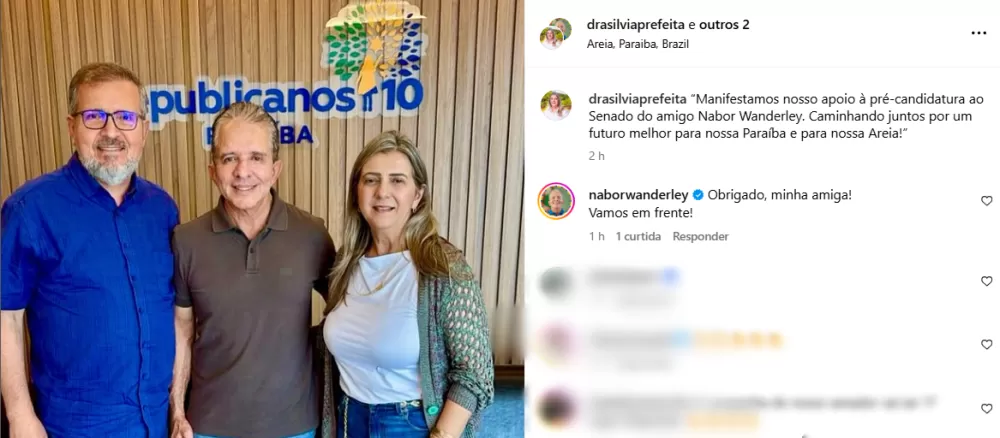Open the stacked profile avatars in header
The image size is (1000, 438).
click(555, 33)
